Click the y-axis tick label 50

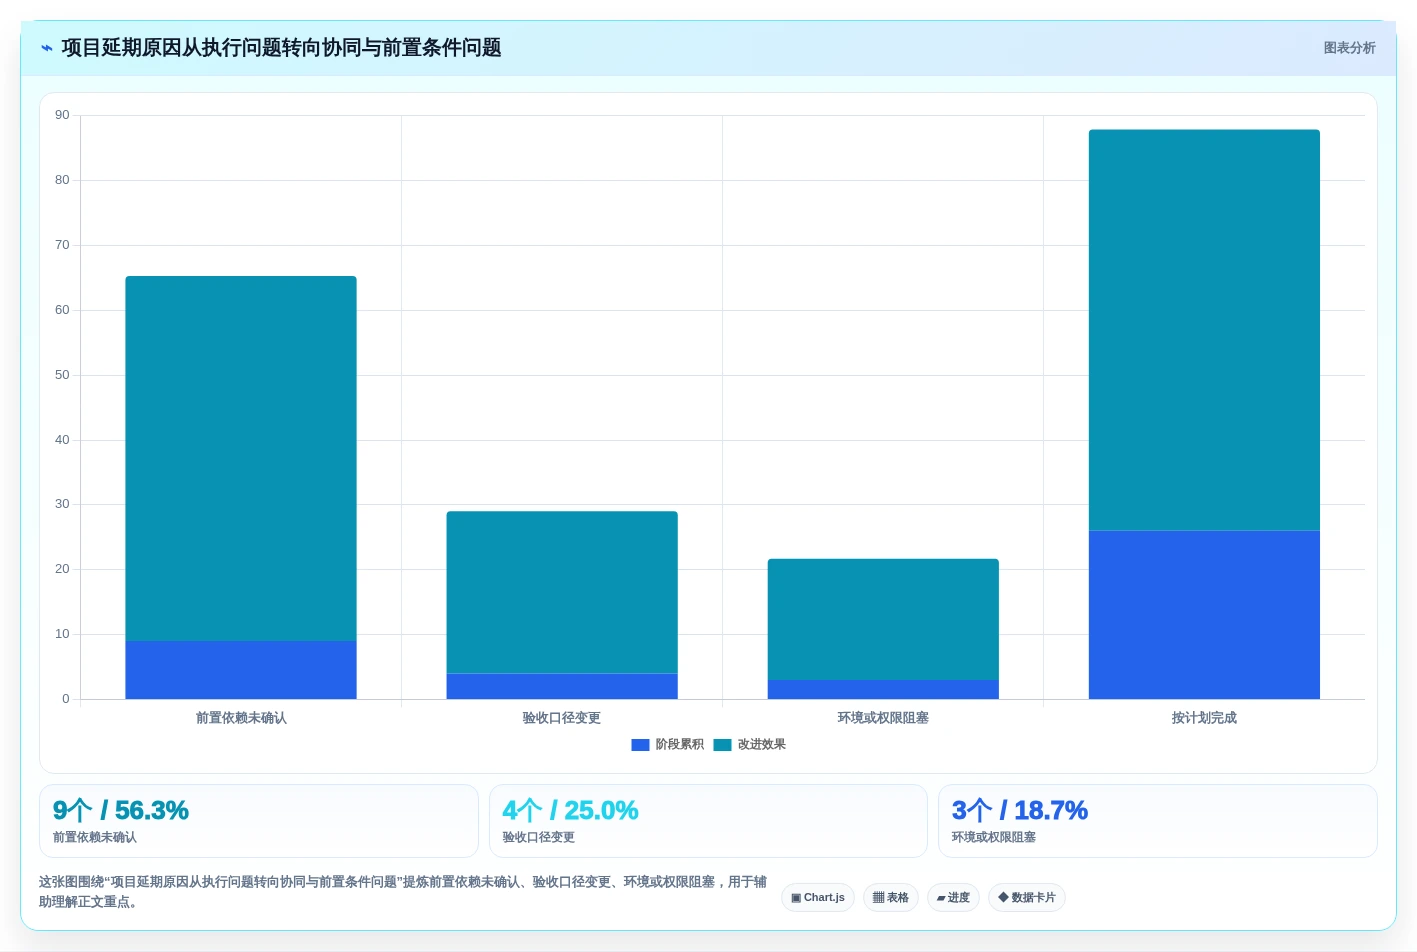coord(62,375)
